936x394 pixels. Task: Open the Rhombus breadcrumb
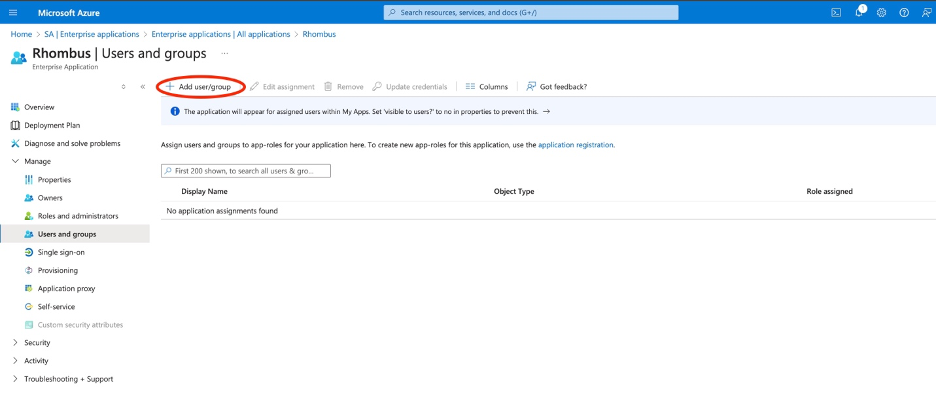(x=319, y=34)
